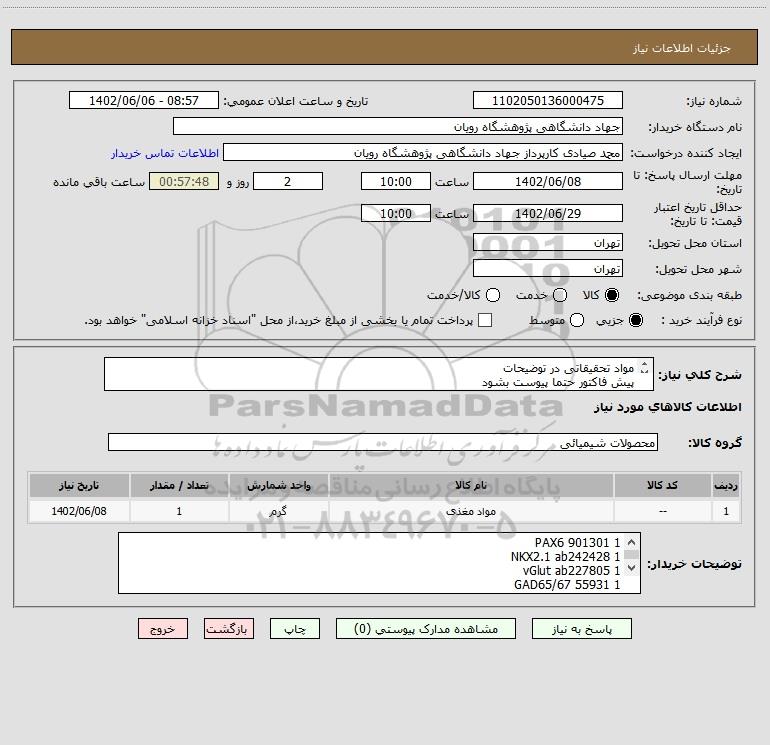
Task: Click مشاهده مدارک پیوستی (0) button
Action: pos(426,629)
